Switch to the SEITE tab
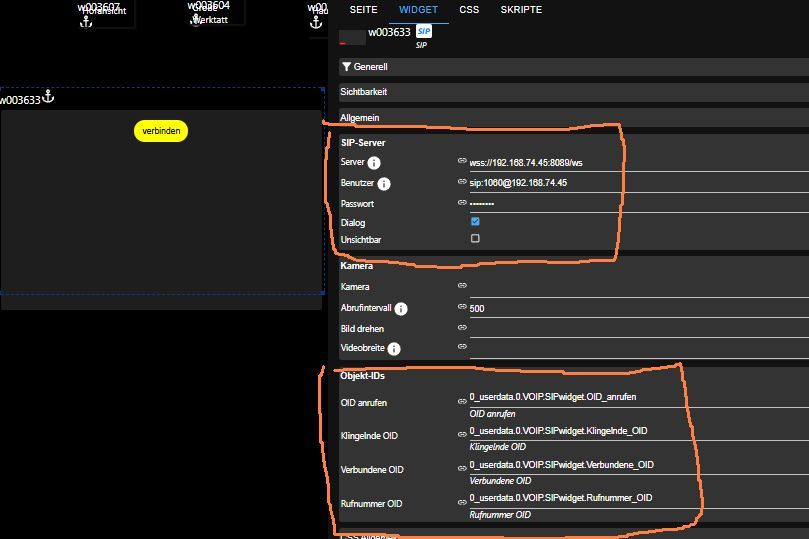 click(363, 10)
